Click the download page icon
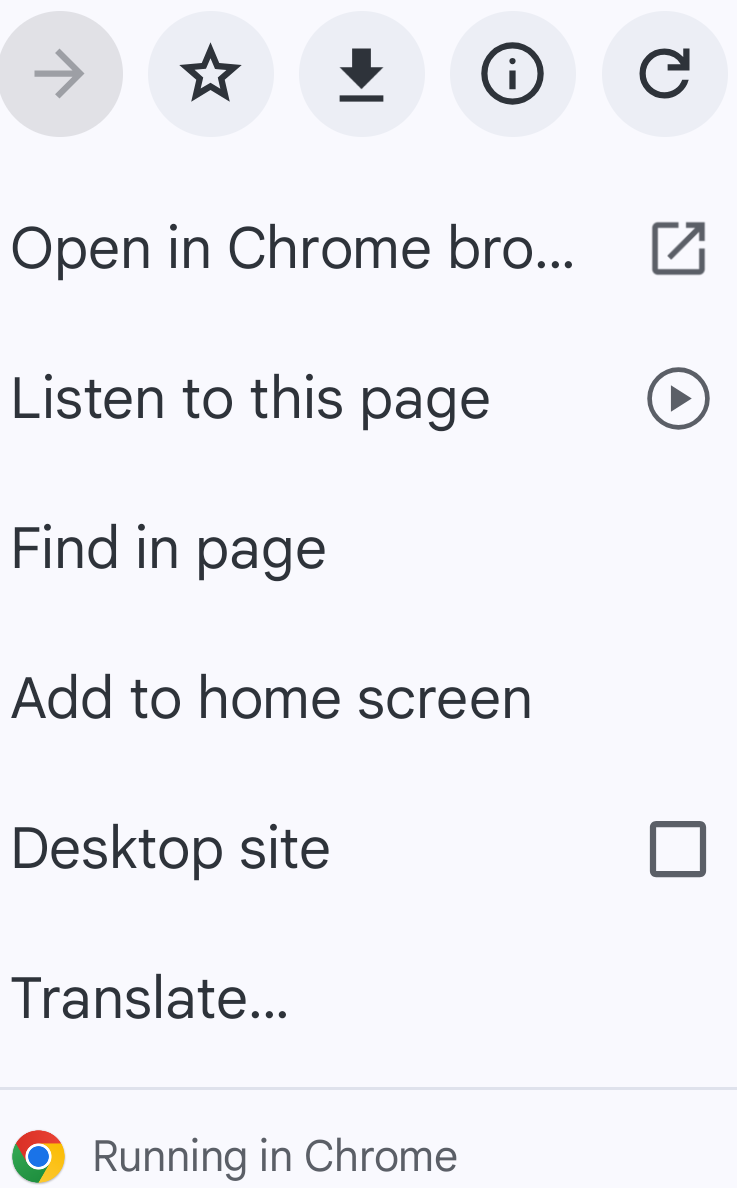Image resolution: width=737 pixels, height=1188 pixels. coord(361,74)
